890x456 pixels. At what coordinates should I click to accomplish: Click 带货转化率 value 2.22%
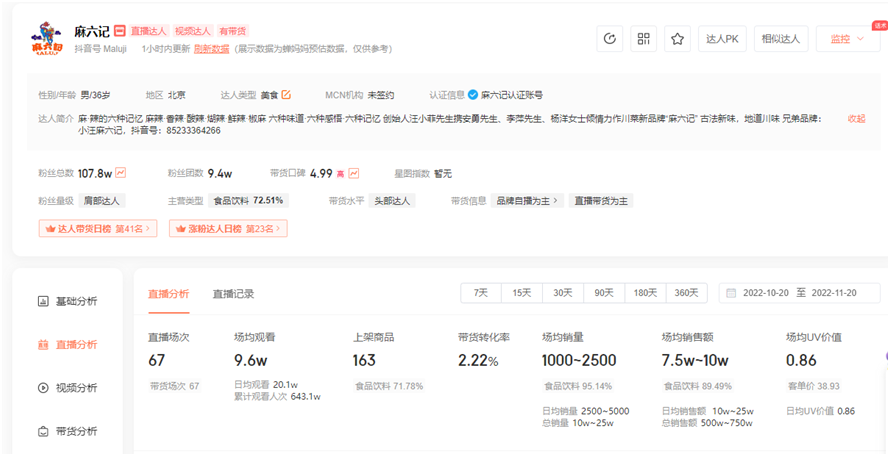[x=478, y=361]
